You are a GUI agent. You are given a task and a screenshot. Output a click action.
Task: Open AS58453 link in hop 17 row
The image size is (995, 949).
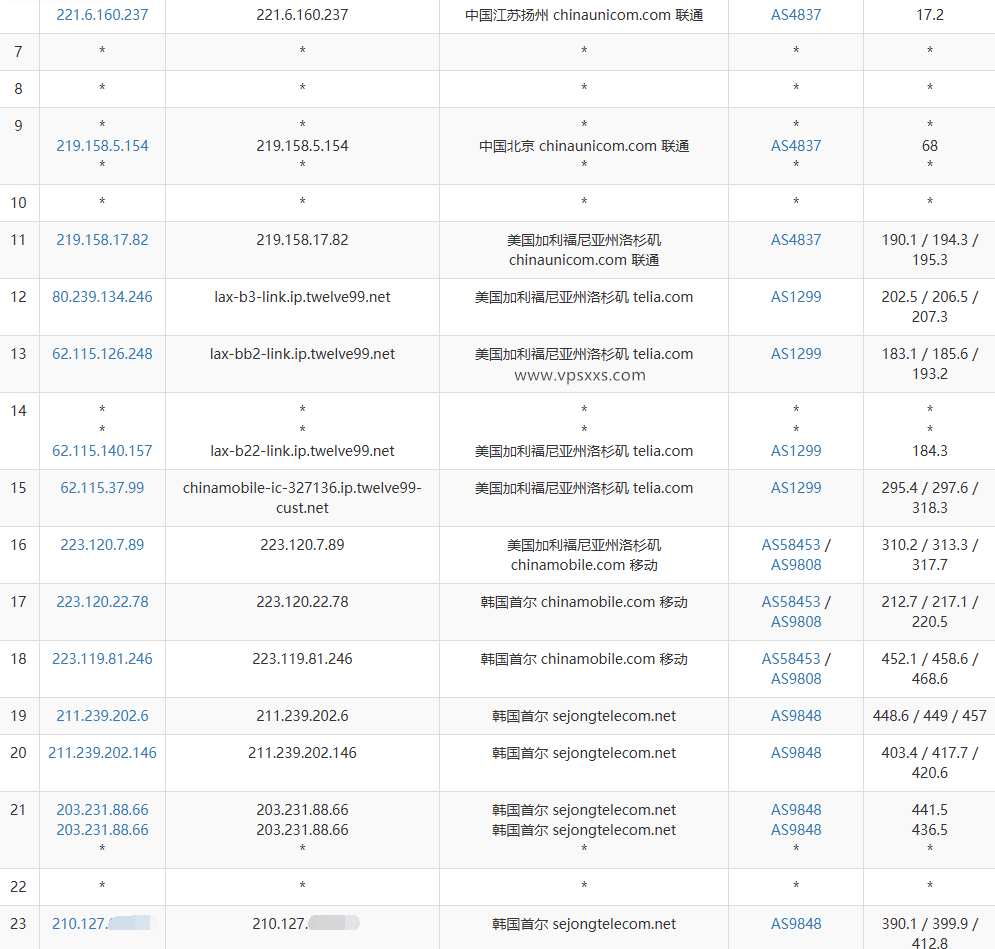click(791, 602)
